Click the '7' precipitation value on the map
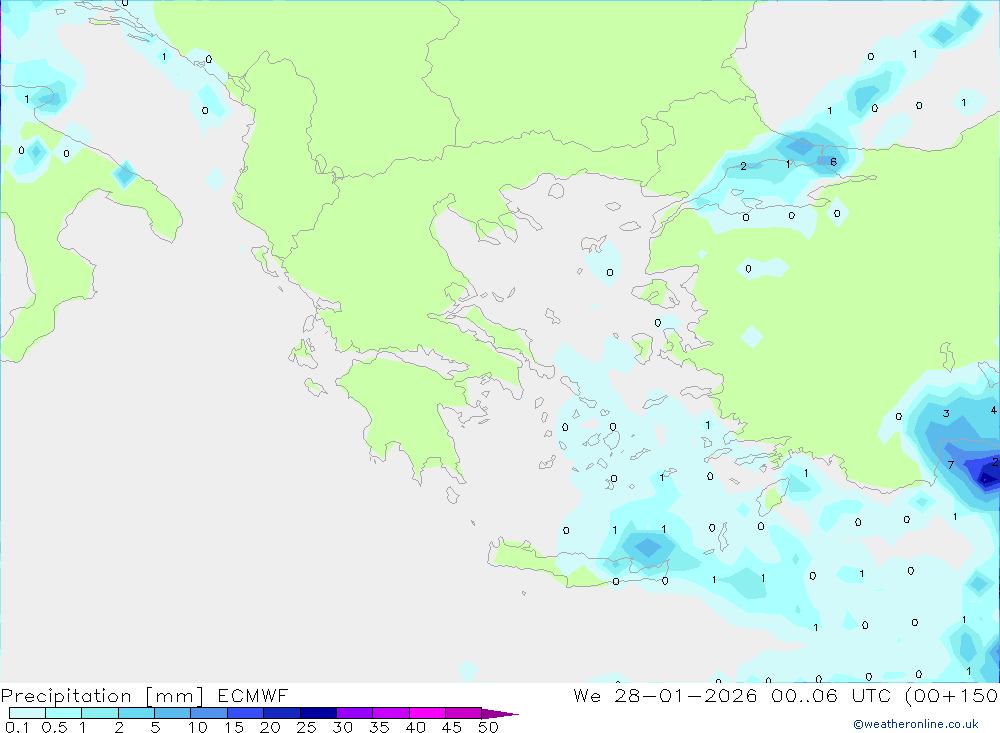The height and width of the screenshot is (733, 1000). pyautogui.click(x=950, y=465)
